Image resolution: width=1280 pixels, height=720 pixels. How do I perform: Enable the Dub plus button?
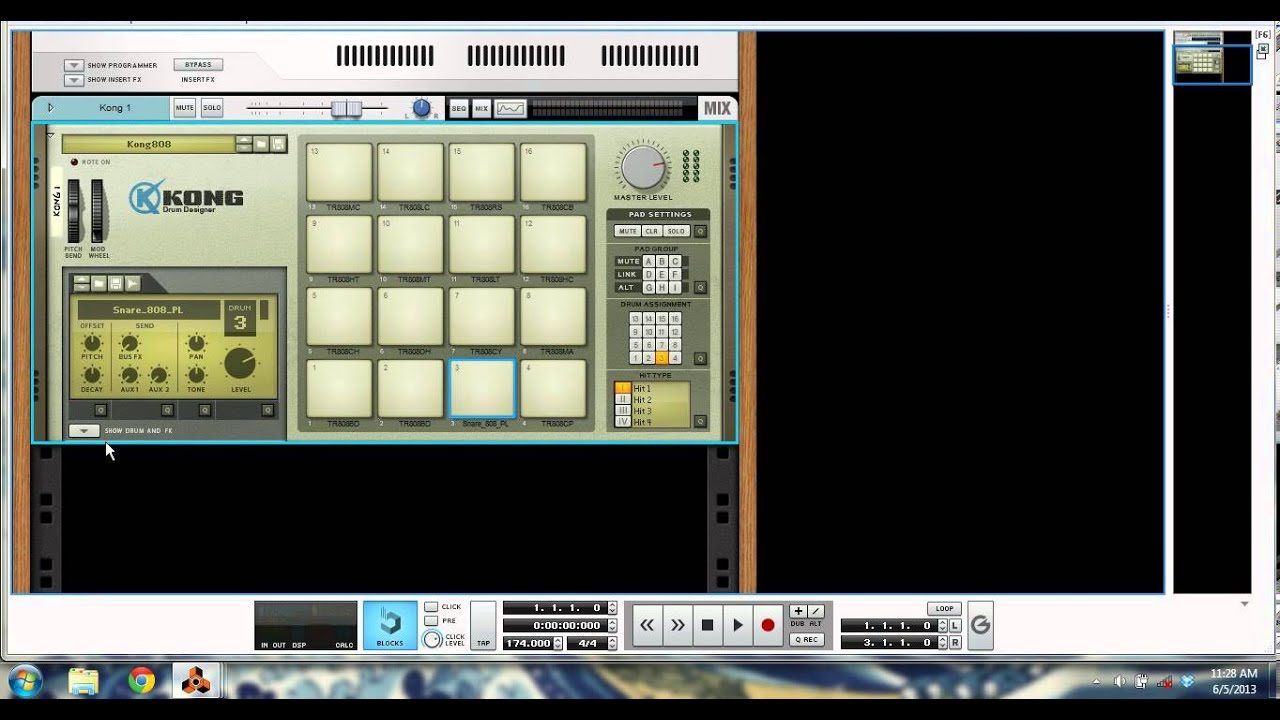coord(798,611)
